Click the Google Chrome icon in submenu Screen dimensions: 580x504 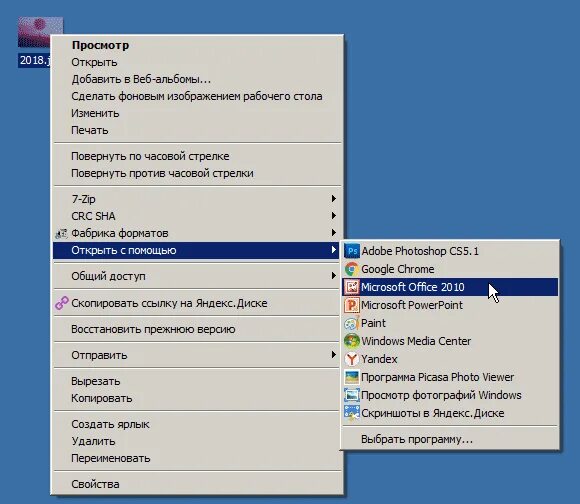351,269
